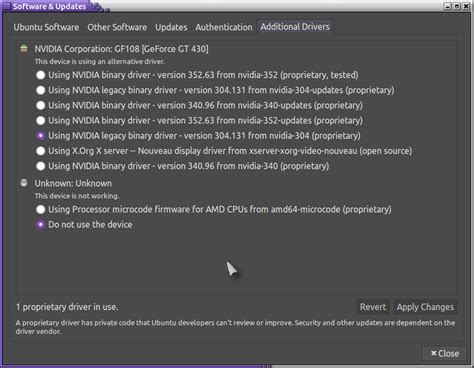
Task: Select nvidia-340 version 340.96 driver radio
Action: click(41, 166)
